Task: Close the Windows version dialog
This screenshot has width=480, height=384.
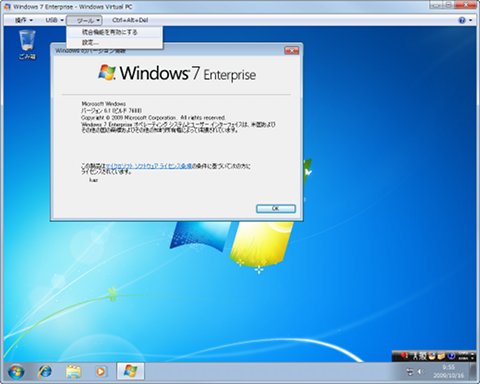Action: click(292, 51)
